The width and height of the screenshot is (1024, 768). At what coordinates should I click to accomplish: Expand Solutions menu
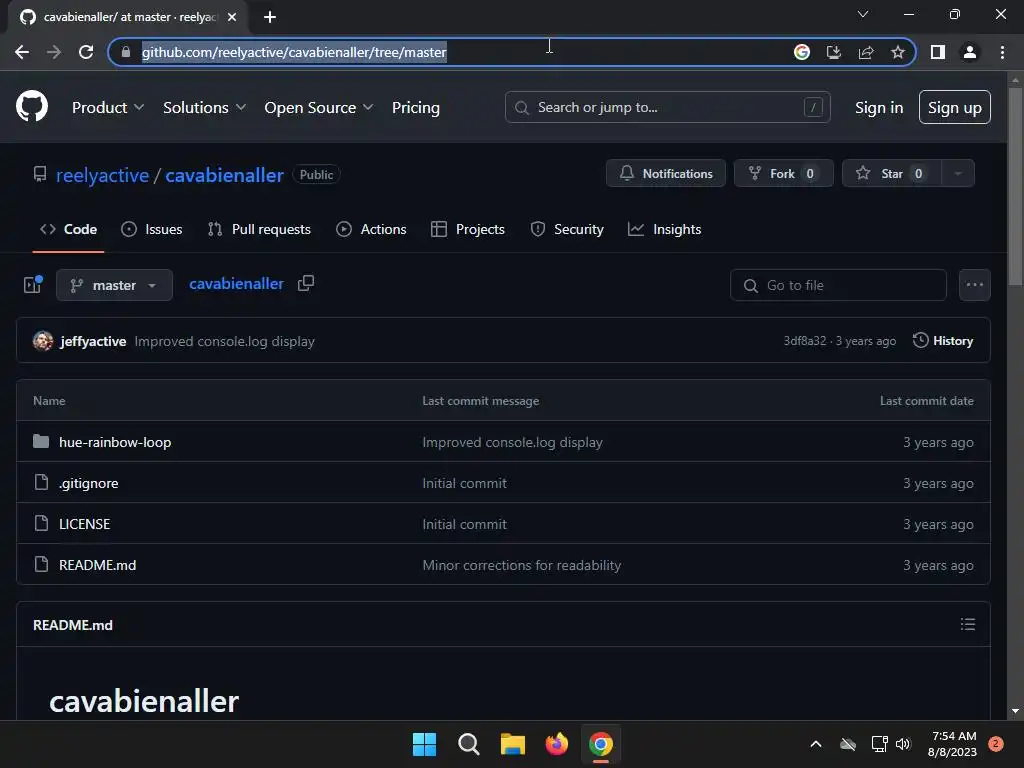point(204,107)
